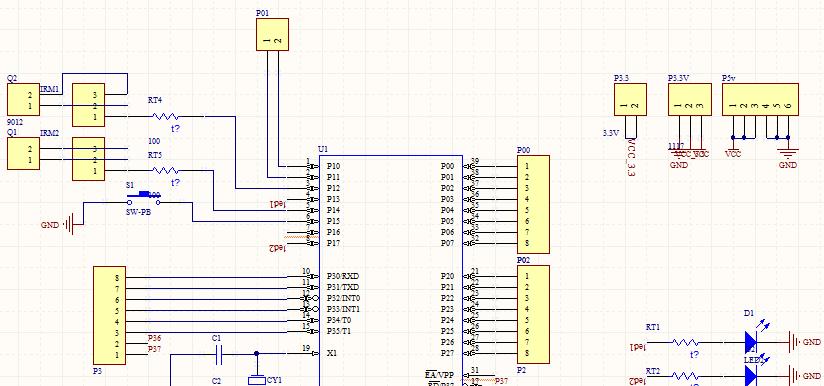Select the Q2 9012 transistor block

click(x=23, y=100)
